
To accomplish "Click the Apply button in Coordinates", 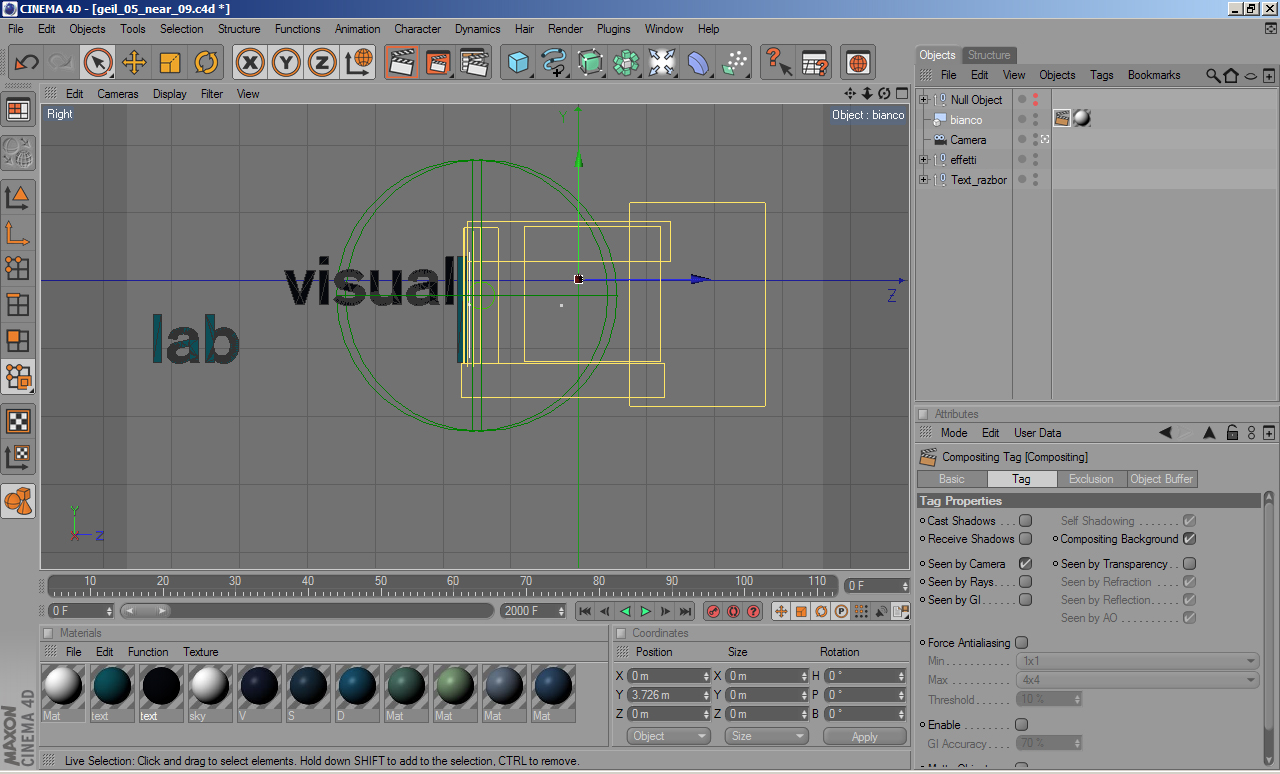I will 865,736.
